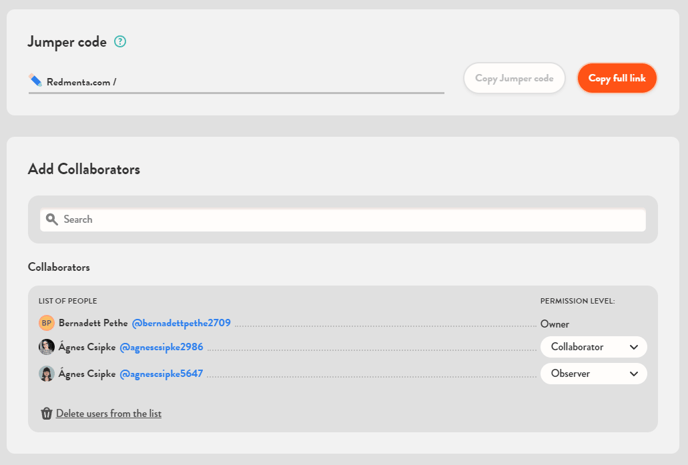Click the Owner permission label

(554, 324)
